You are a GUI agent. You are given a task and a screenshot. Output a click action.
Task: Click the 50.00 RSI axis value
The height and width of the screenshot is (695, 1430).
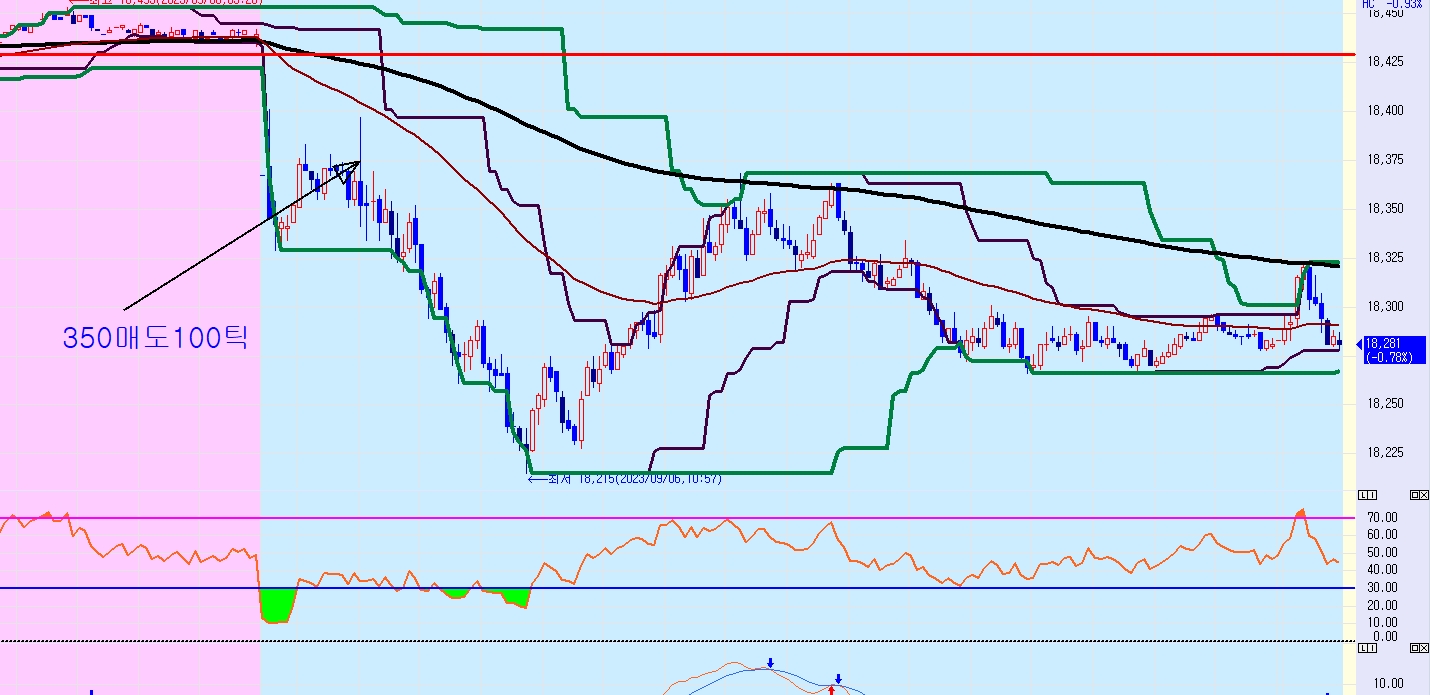coord(1382,552)
